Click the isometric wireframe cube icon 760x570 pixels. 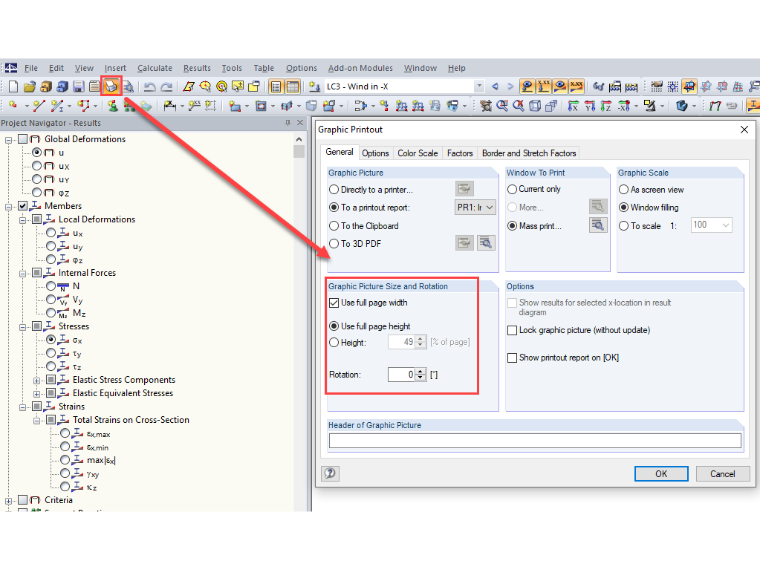[535, 105]
